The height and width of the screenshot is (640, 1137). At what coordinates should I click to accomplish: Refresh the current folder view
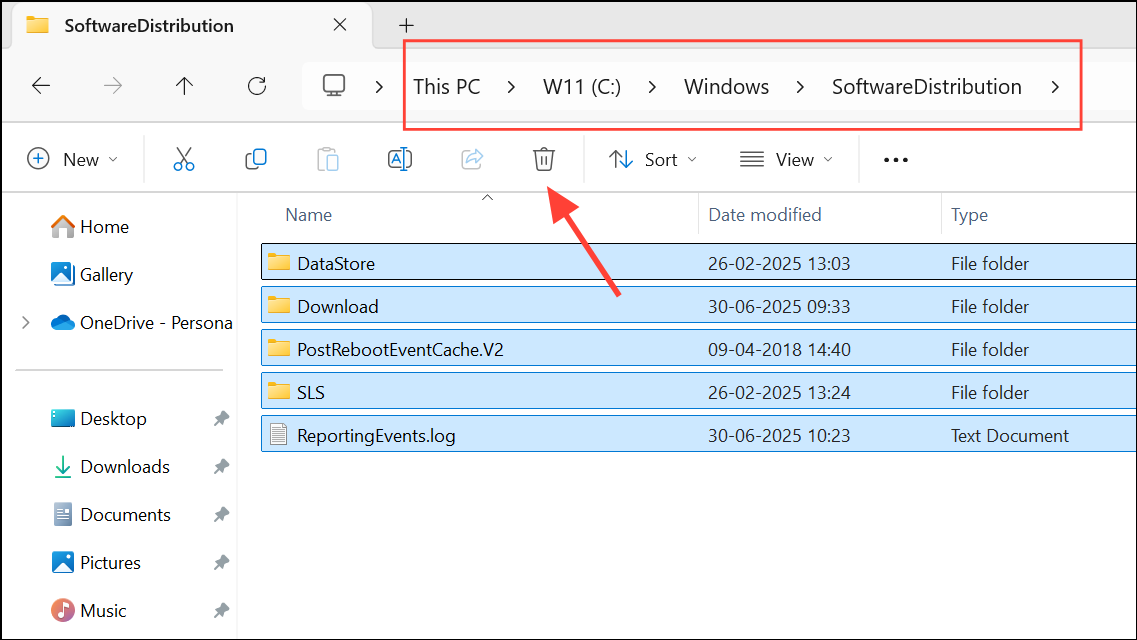[x=256, y=86]
